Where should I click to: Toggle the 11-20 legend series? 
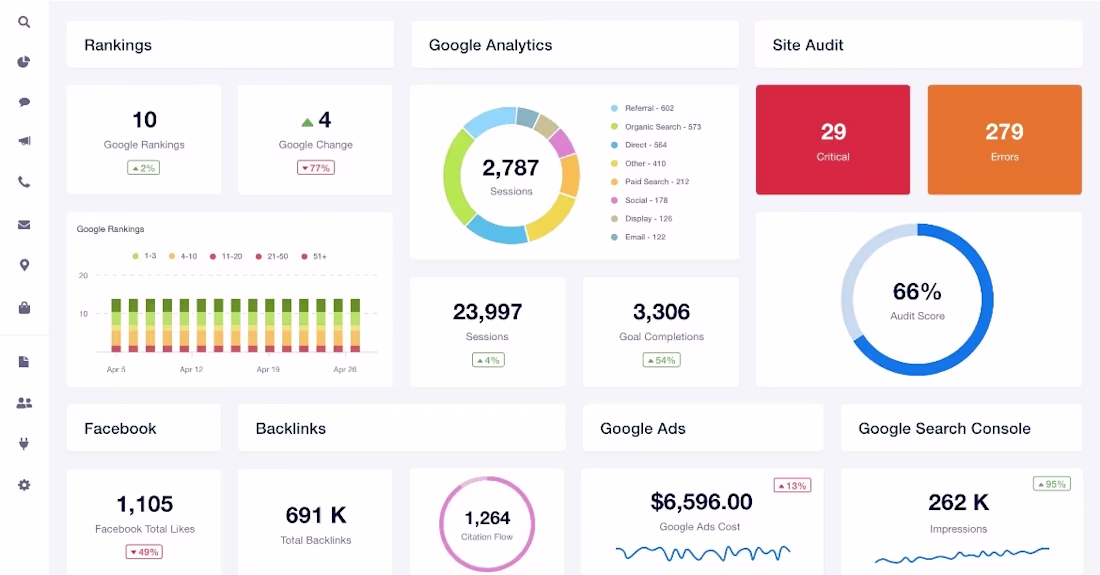[226, 257]
